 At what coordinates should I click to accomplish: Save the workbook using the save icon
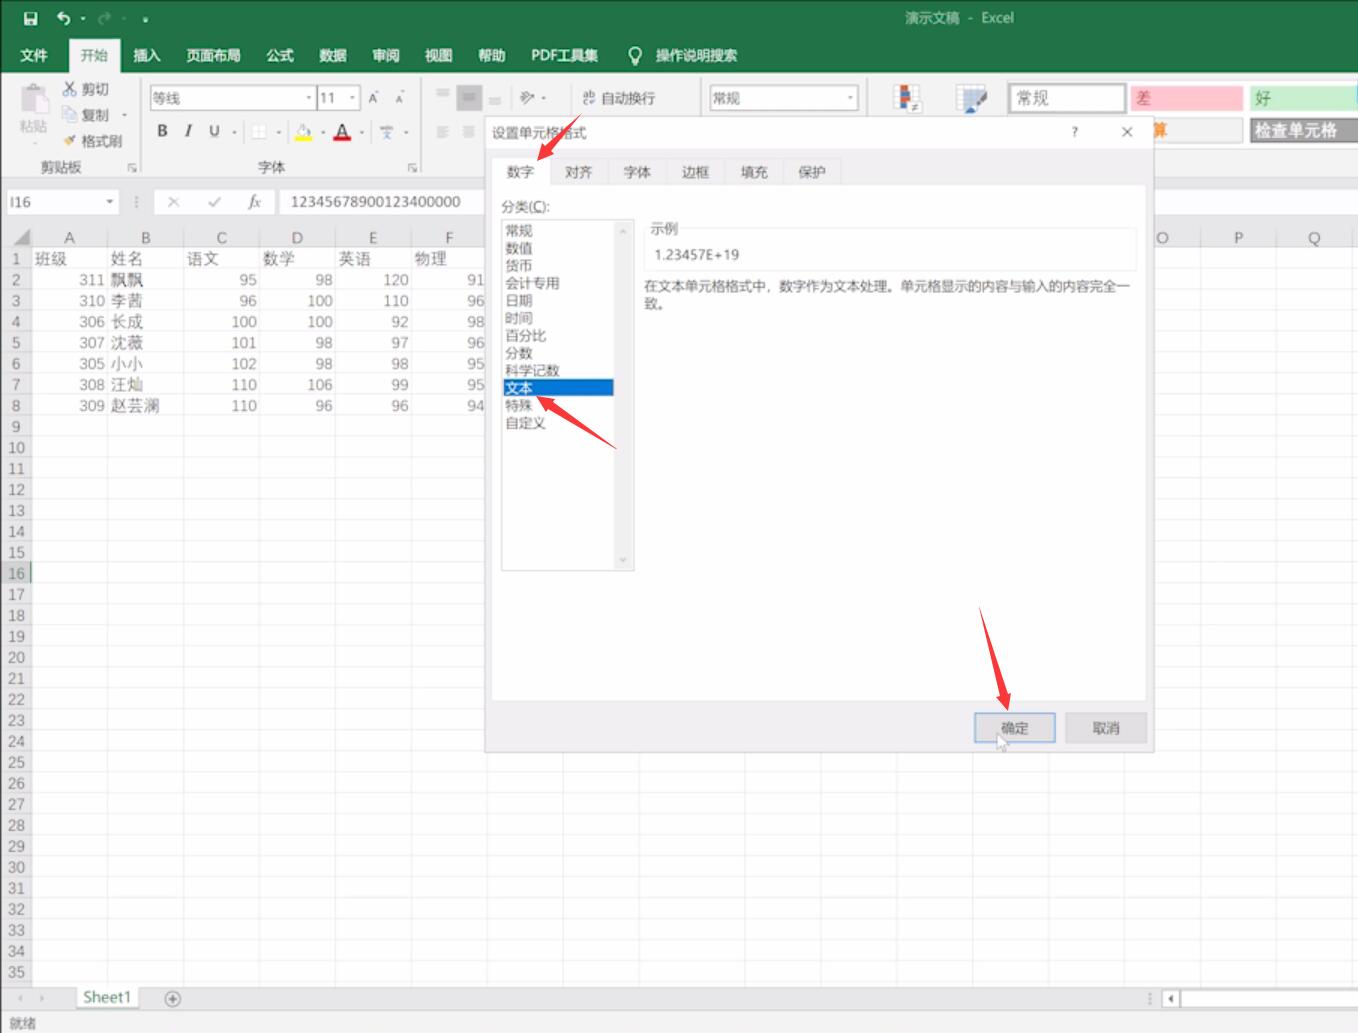click(30, 18)
